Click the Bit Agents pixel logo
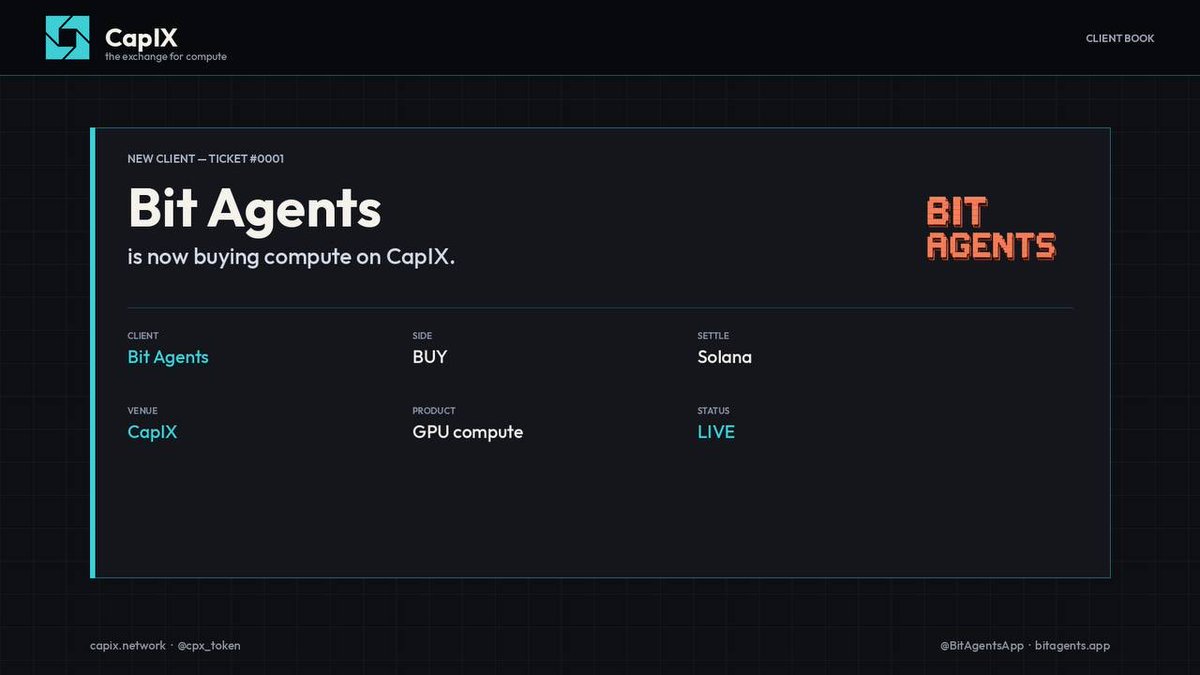This screenshot has width=1200, height=675. [991, 229]
